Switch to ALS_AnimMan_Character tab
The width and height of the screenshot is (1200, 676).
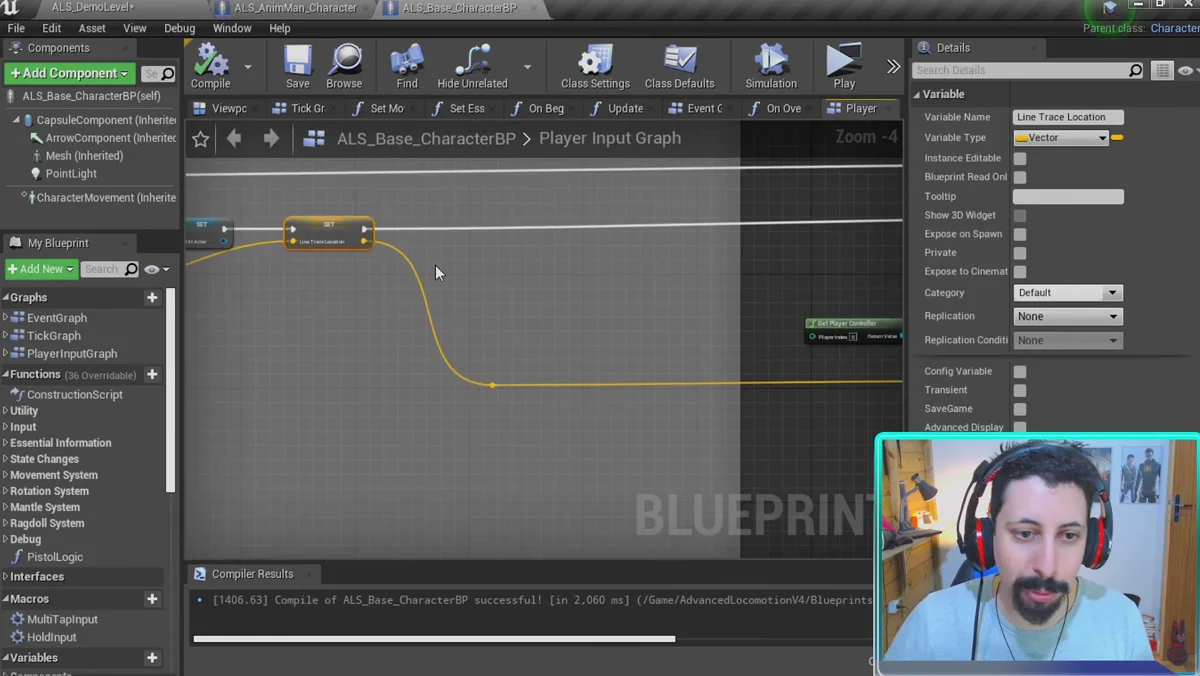(x=295, y=8)
